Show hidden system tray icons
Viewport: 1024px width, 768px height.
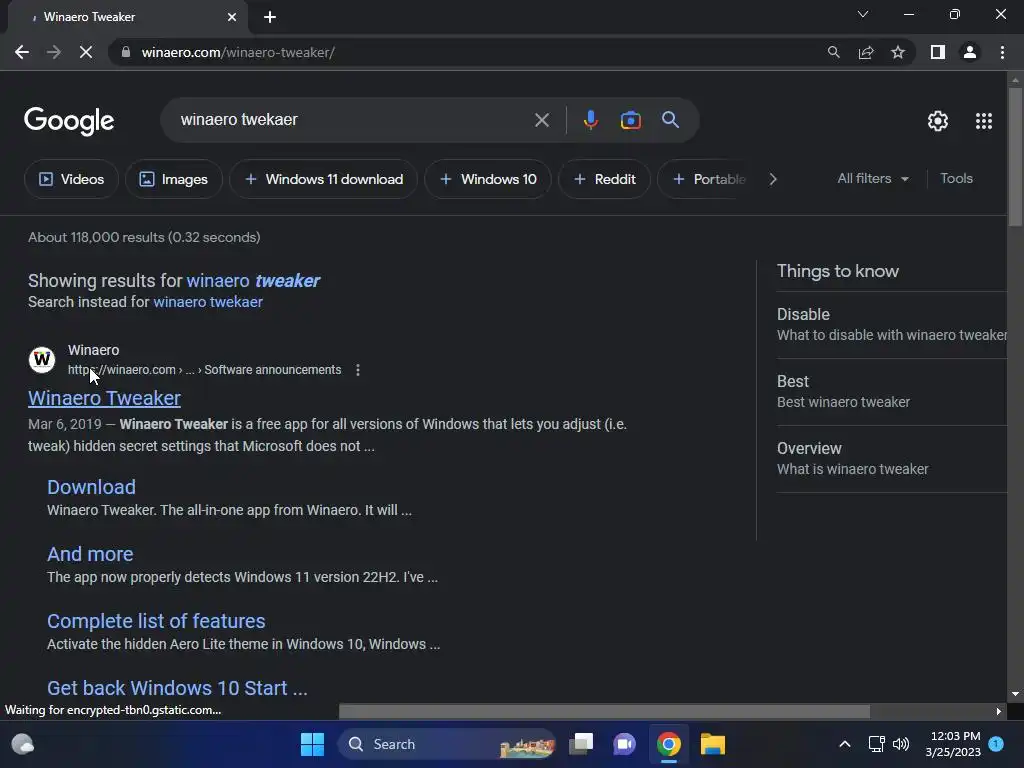coord(844,744)
